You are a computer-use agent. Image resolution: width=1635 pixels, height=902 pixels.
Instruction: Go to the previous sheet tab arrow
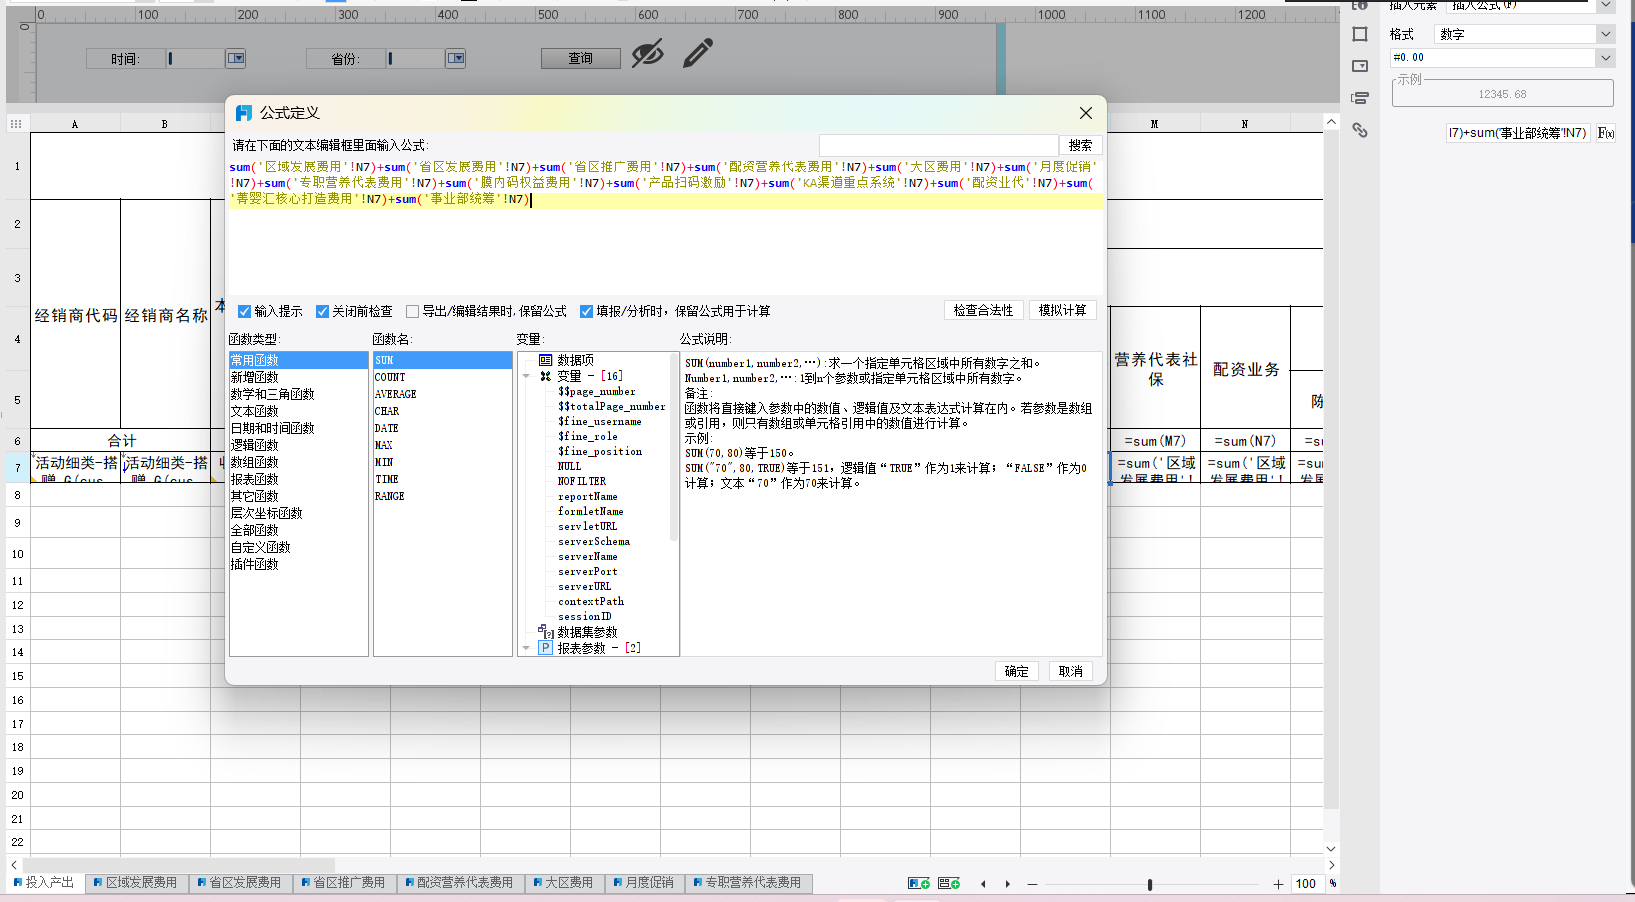point(983,884)
